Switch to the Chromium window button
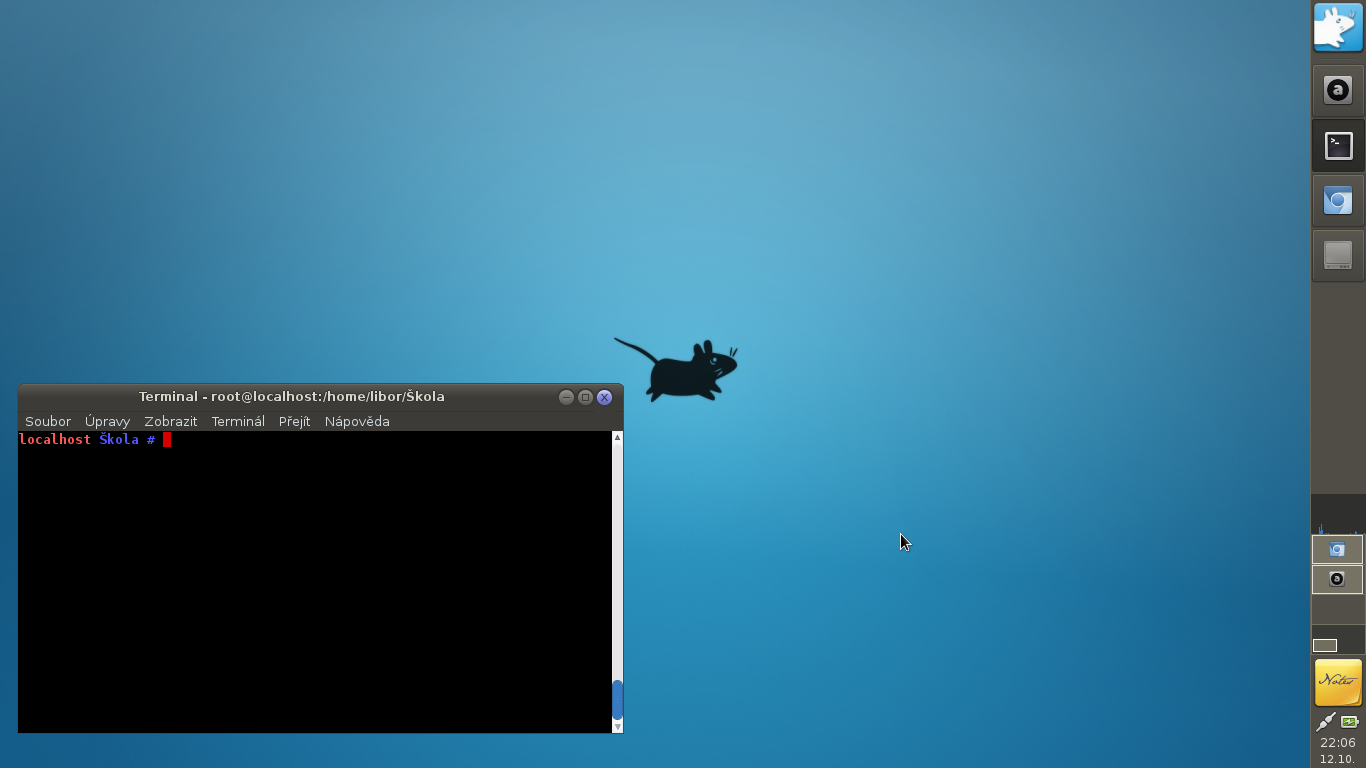Viewport: 1366px width, 768px height. tap(1337, 550)
